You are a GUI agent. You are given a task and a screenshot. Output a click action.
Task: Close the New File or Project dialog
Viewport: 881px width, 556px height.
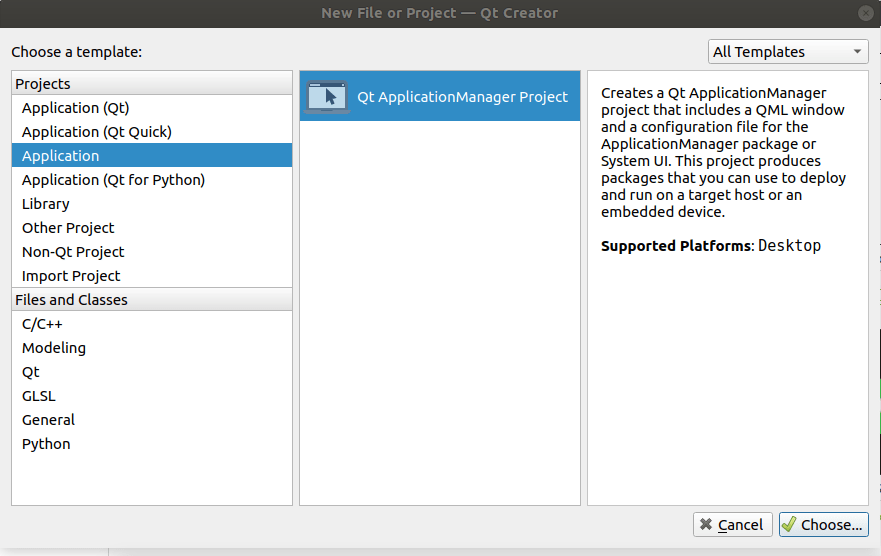865,13
